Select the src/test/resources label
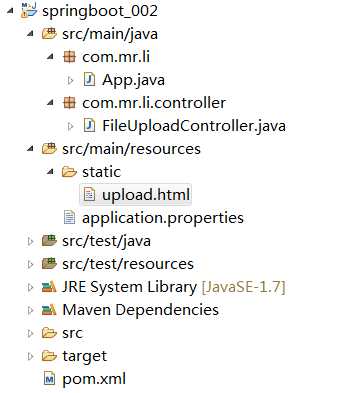Viewport: 361px width, 393px height. coord(128,264)
